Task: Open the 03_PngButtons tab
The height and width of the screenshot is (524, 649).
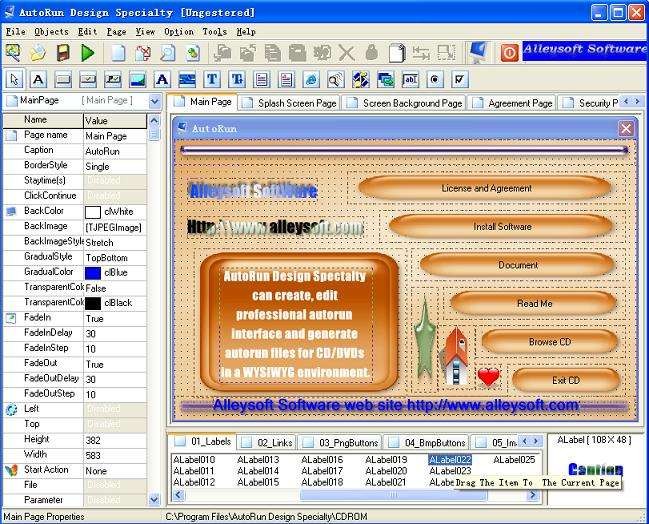Action: click(x=340, y=442)
